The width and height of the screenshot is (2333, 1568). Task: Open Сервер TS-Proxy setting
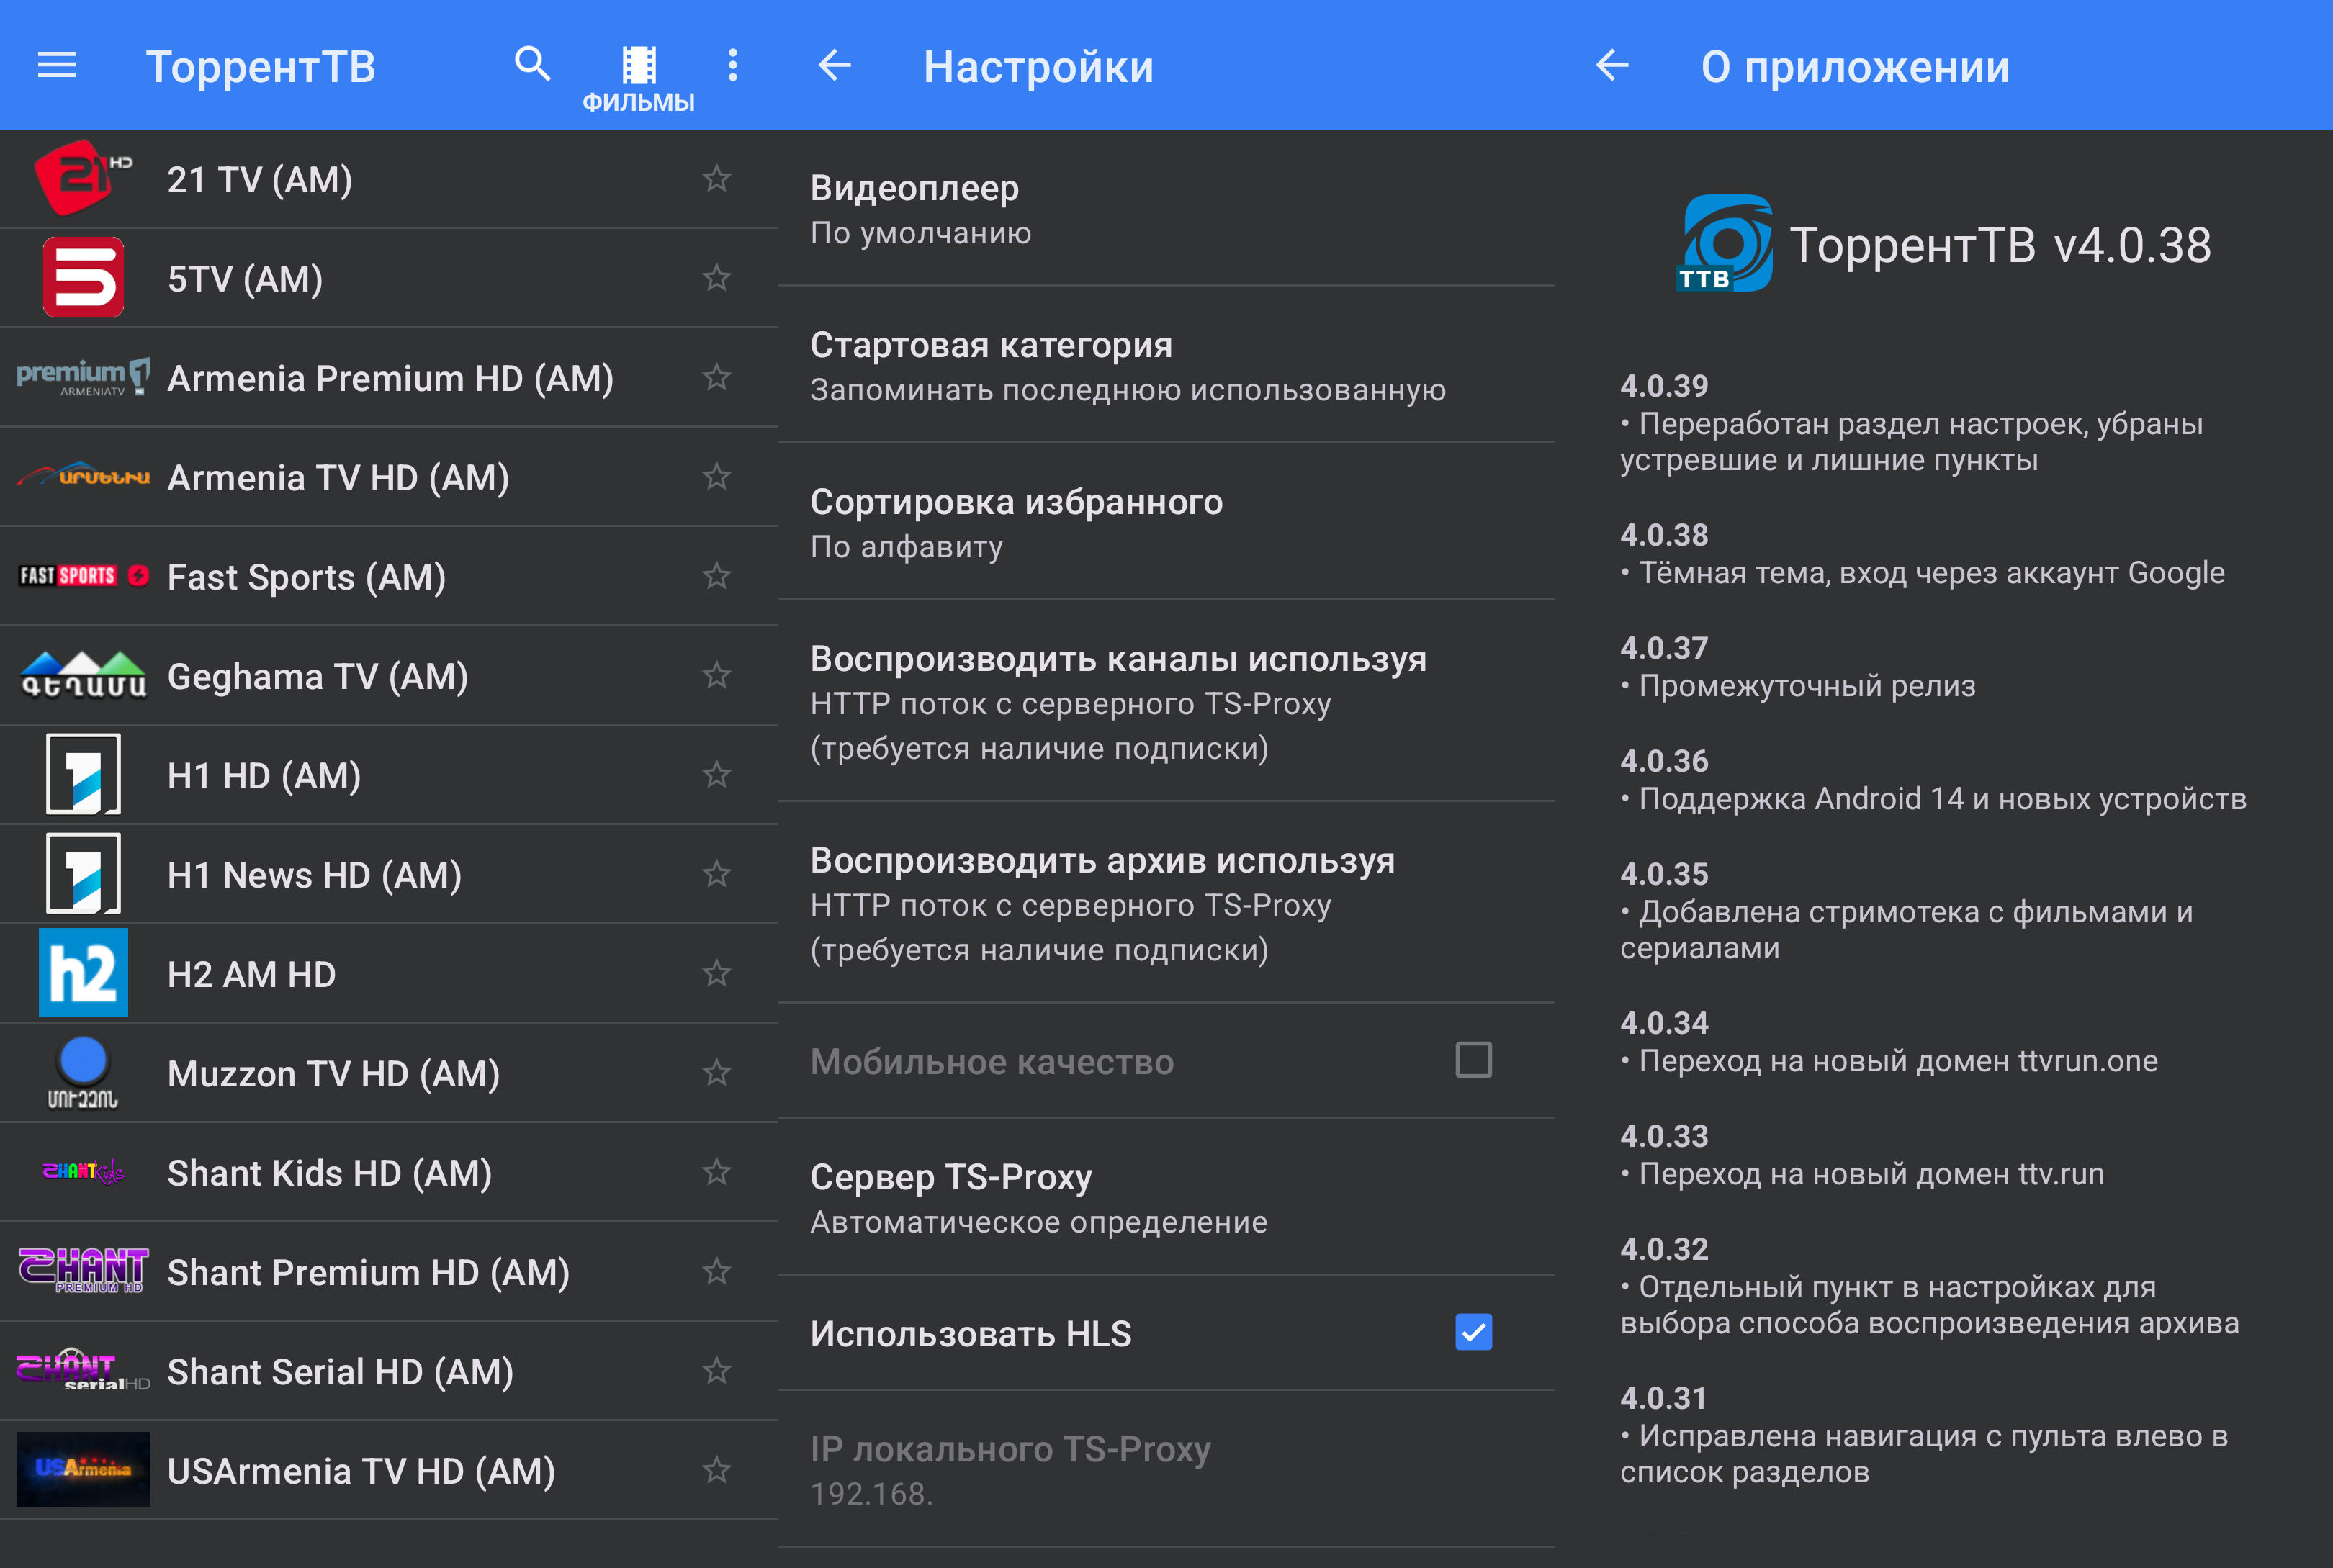[x=1166, y=1197]
